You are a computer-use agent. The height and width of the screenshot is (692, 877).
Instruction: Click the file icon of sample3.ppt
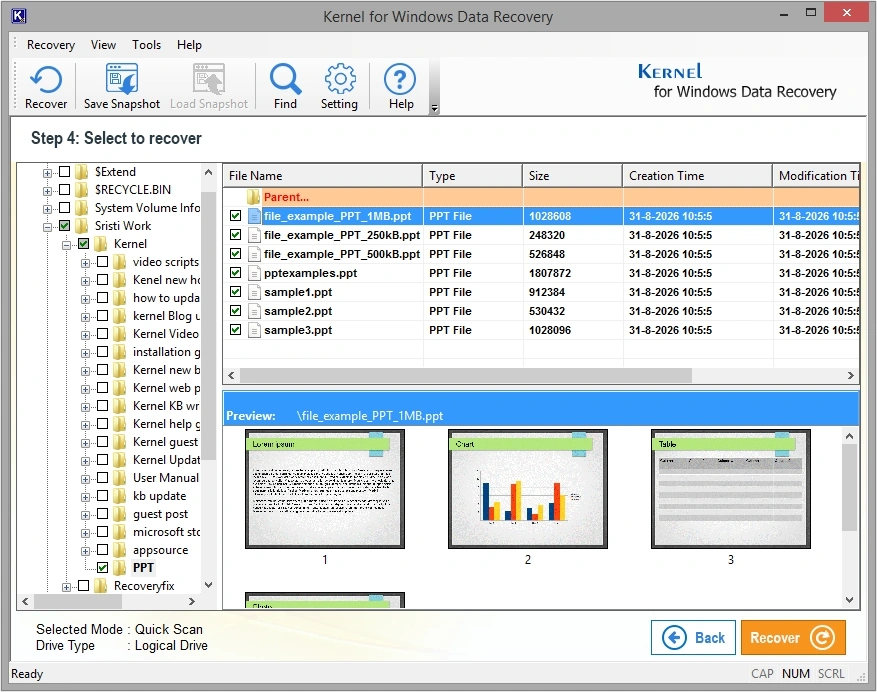pyautogui.click(x=254, y=330)
